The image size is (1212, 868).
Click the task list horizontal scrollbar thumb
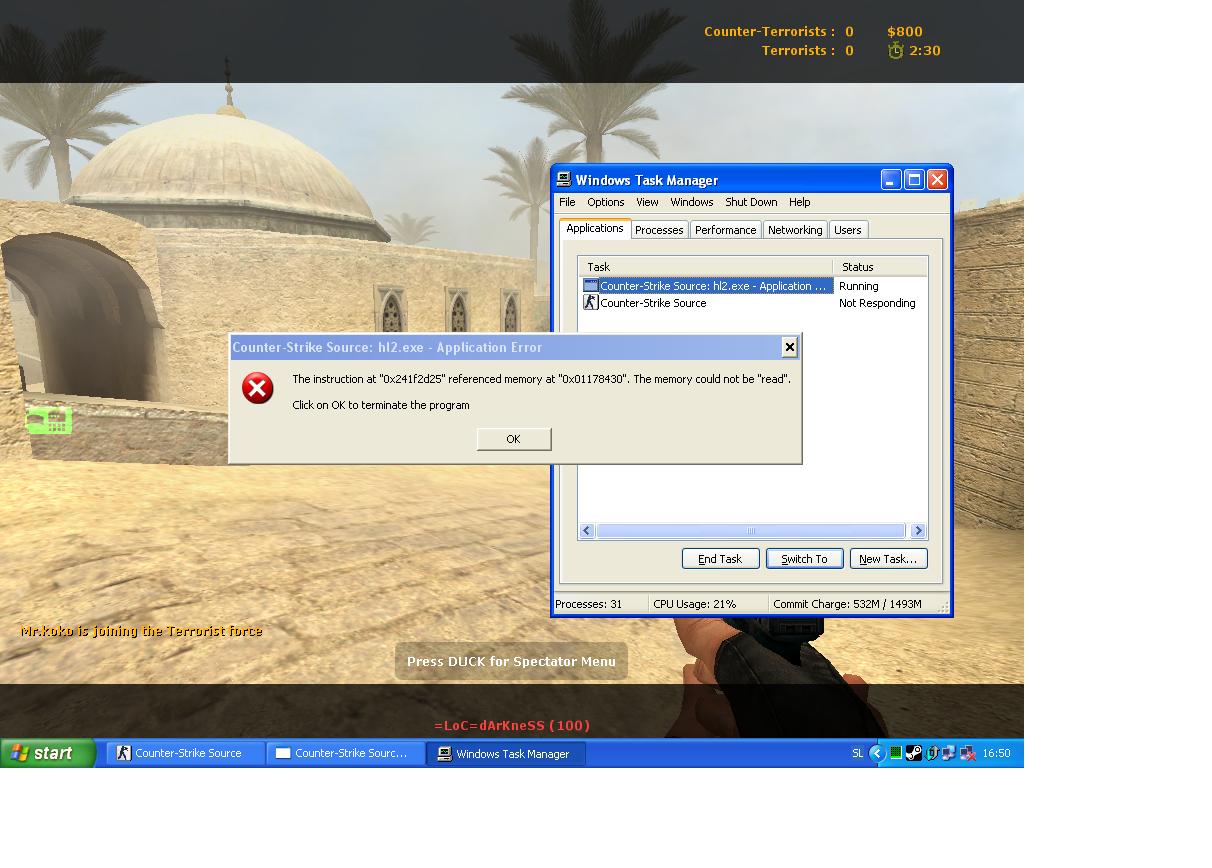[x=751, y=531]
